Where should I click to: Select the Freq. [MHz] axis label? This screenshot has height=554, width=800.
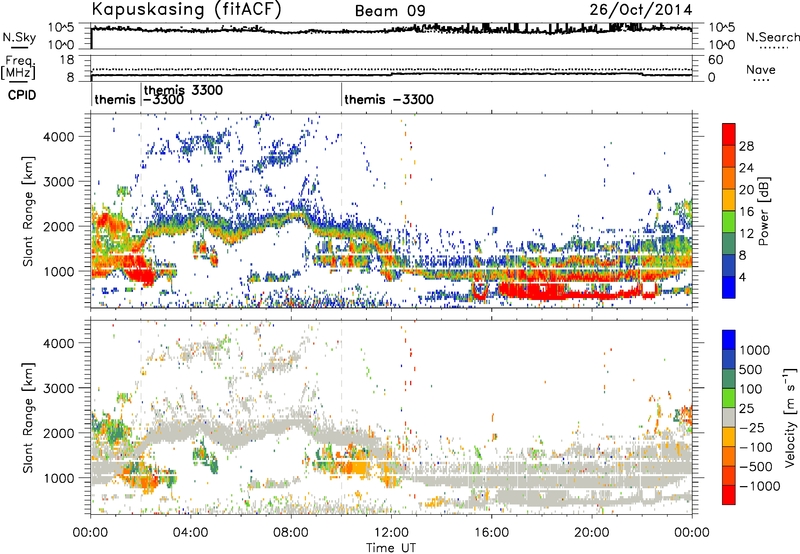coord(18,67)
